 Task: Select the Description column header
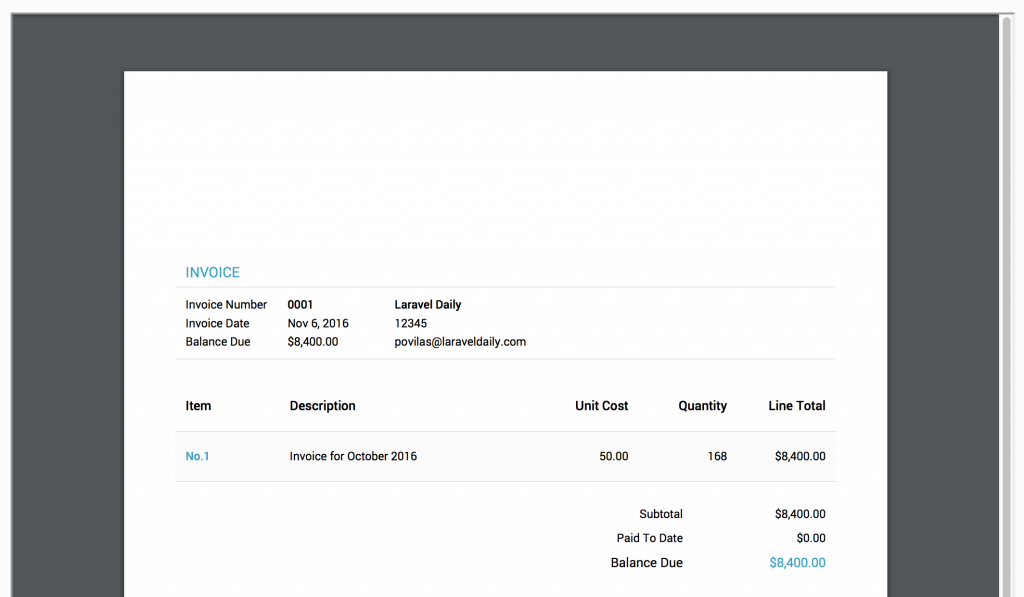coord(322,405)
